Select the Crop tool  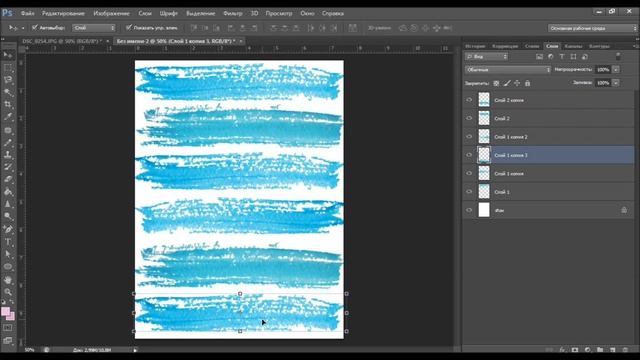click(x=8, y=105)
